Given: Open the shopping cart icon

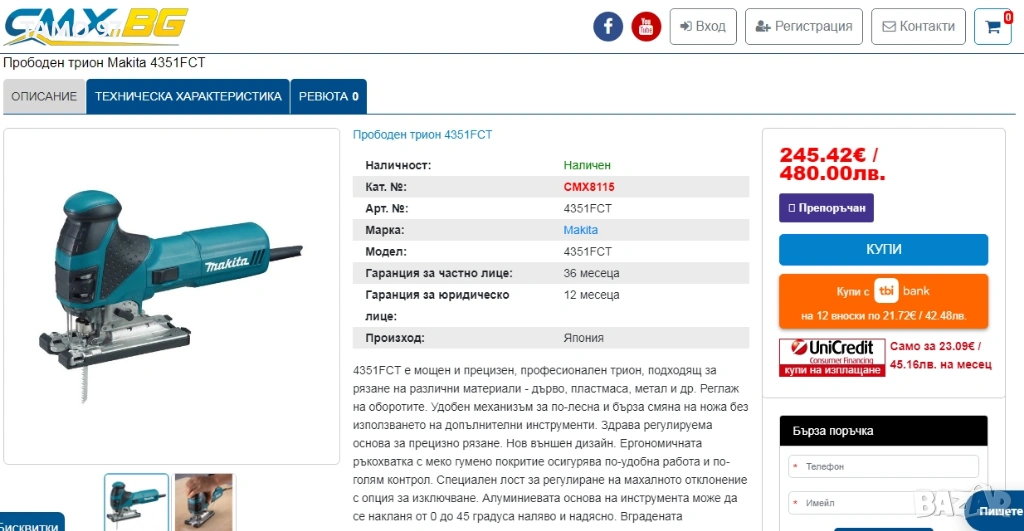Looking at the screenshot, I should [993, 27].
